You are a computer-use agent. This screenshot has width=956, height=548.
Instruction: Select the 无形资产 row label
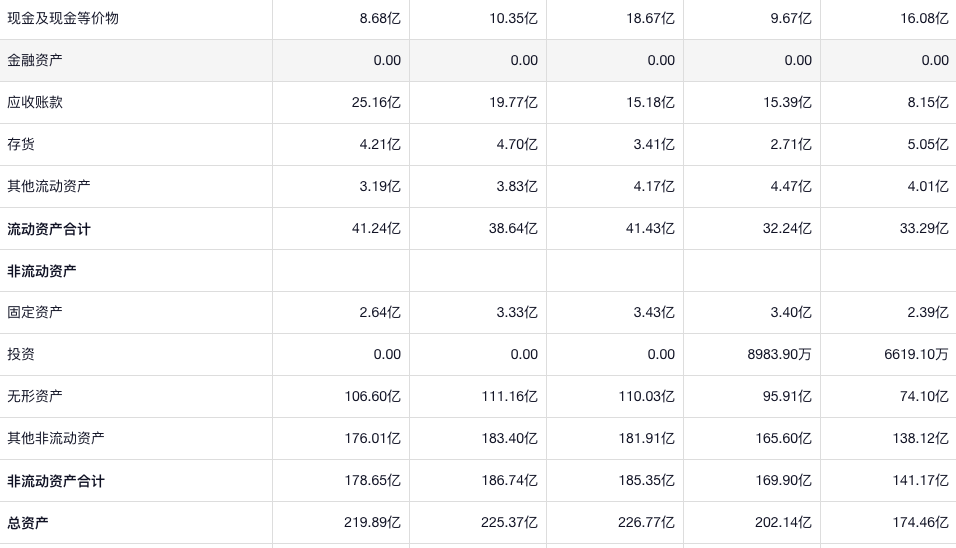click(35, 396)
